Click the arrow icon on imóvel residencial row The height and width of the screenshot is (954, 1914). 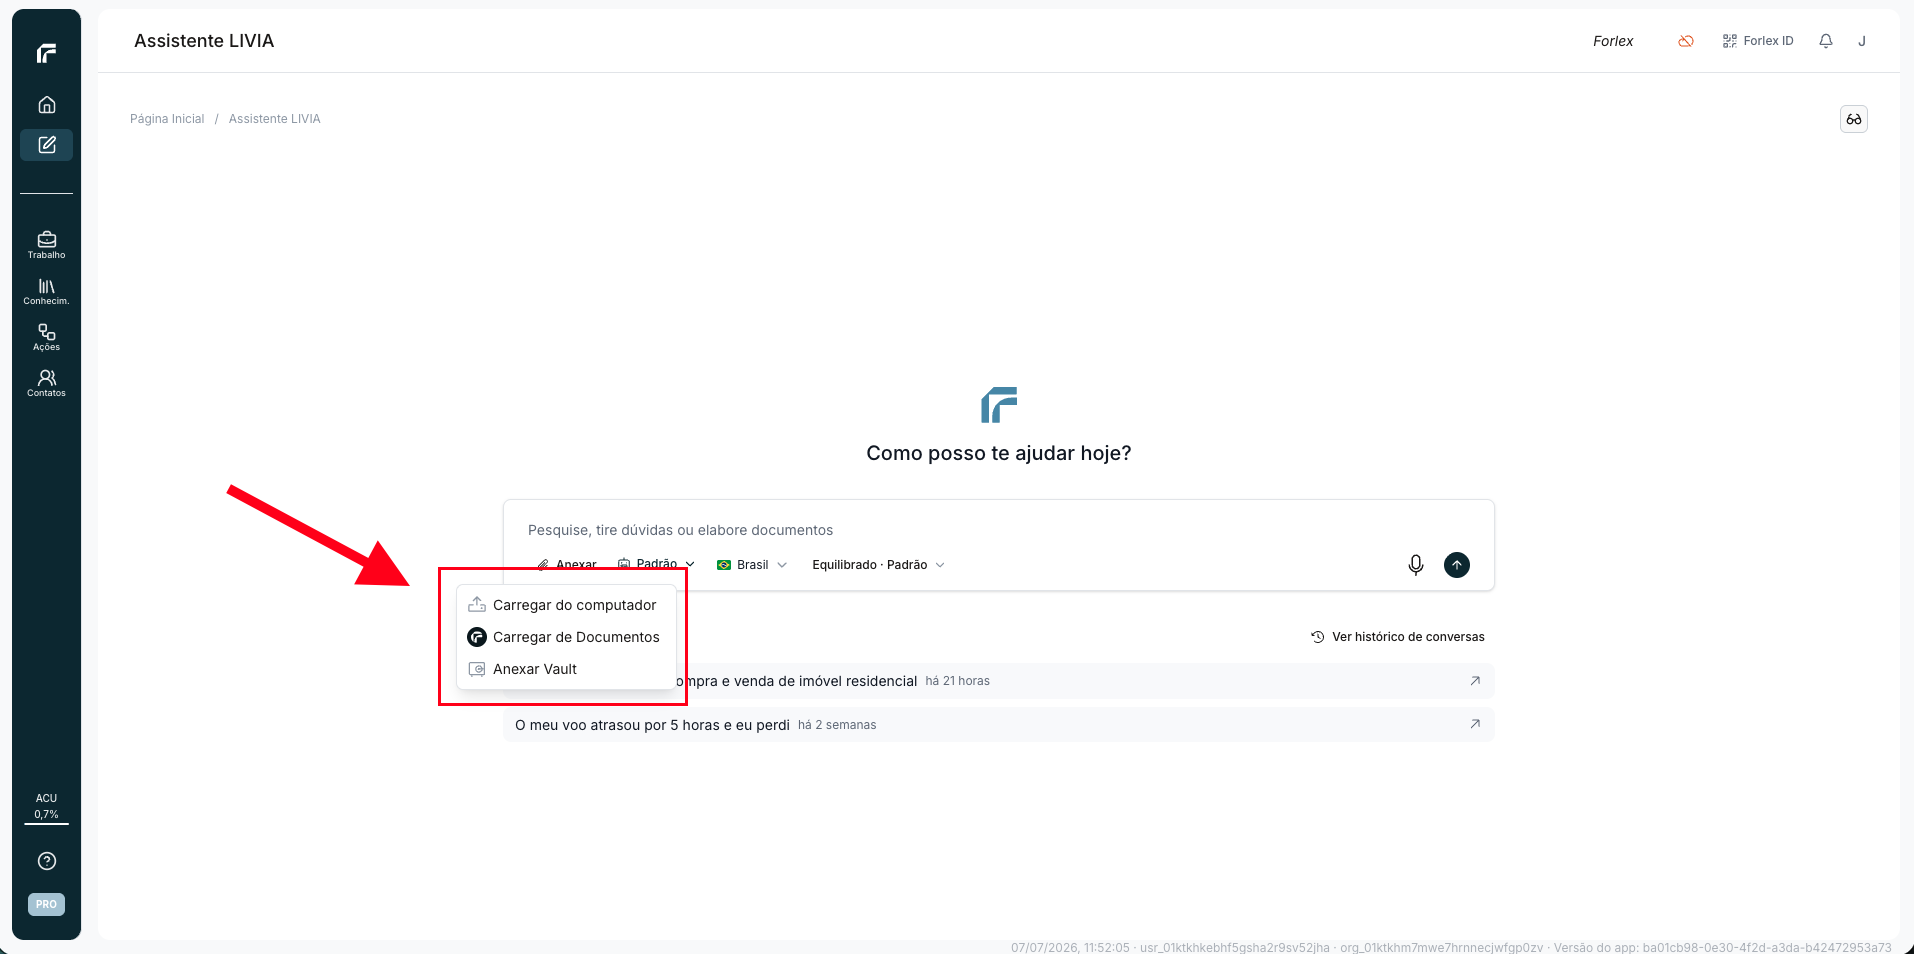point(1475,681)
